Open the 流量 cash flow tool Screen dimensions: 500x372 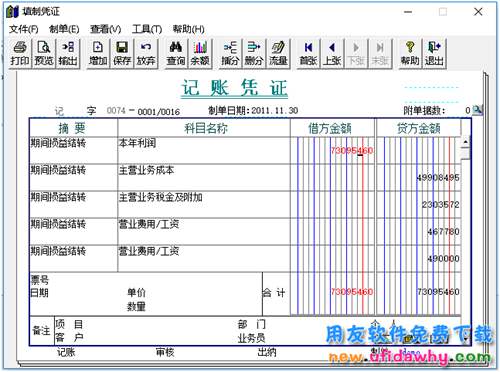(x=278, y=53)
